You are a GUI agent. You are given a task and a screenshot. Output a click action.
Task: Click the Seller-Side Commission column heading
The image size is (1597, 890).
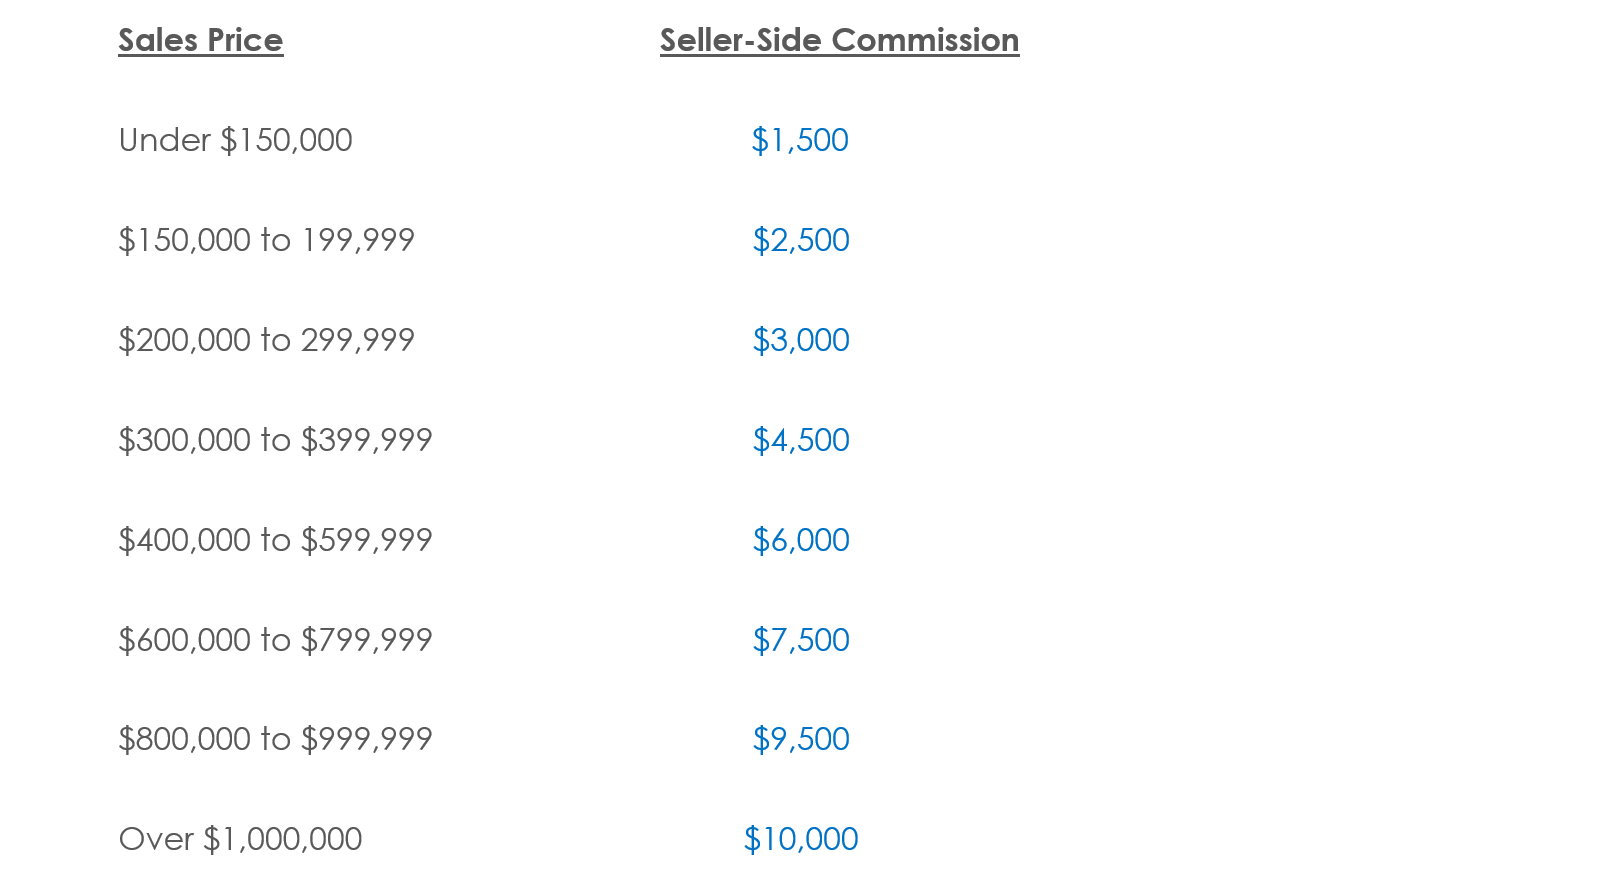pyautogui.click(x=840, y=40)
